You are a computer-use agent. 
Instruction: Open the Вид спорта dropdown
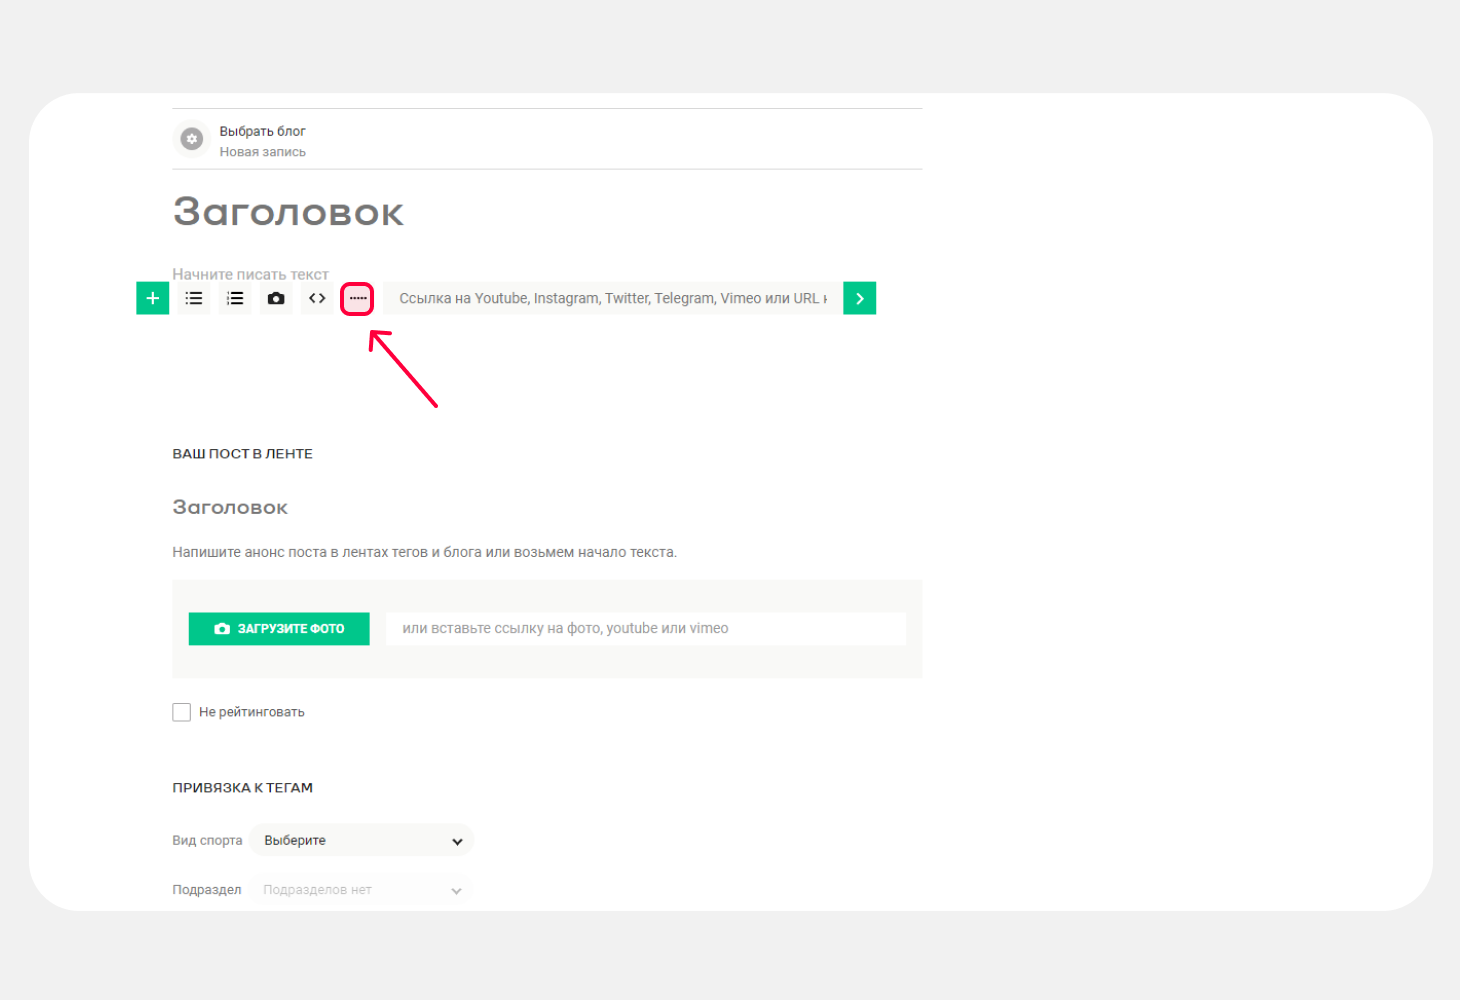click(361, 840)
